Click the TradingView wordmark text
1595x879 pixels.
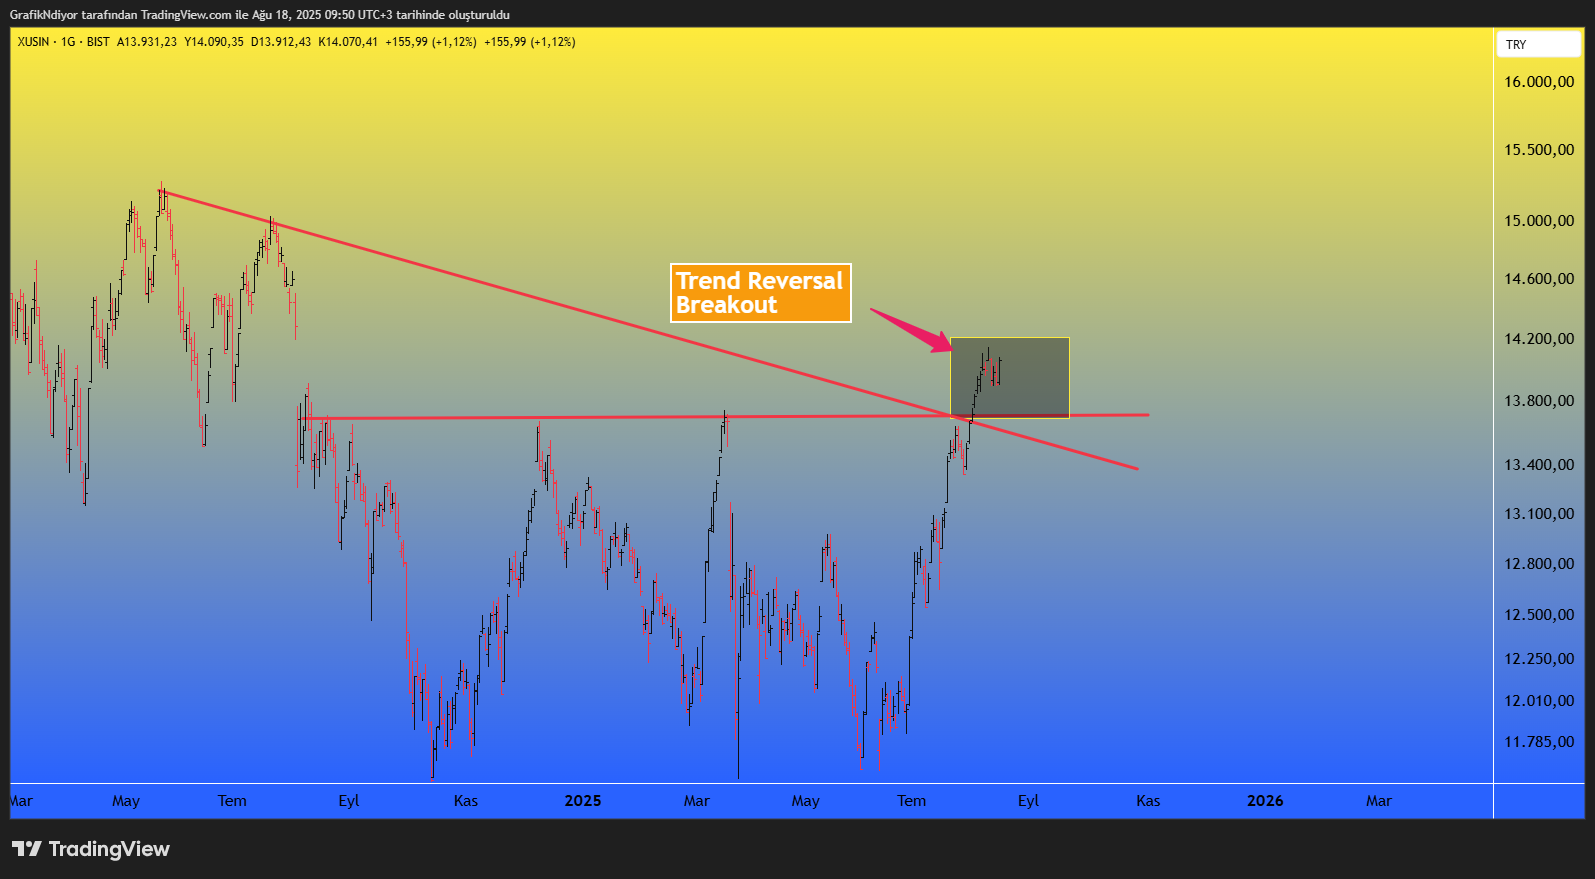pyautogui.click(x=109, y=849)
